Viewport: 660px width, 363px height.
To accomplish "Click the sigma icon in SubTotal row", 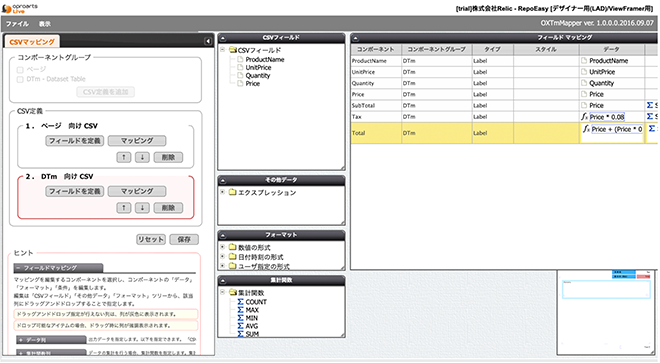I will 650,105.
